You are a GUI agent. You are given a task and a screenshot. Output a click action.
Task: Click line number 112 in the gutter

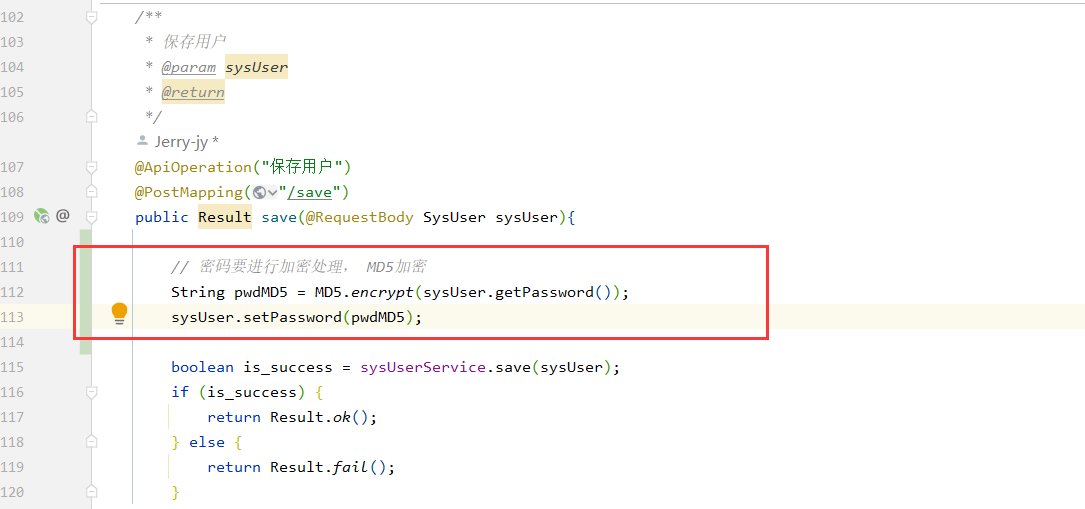(12, 292)
